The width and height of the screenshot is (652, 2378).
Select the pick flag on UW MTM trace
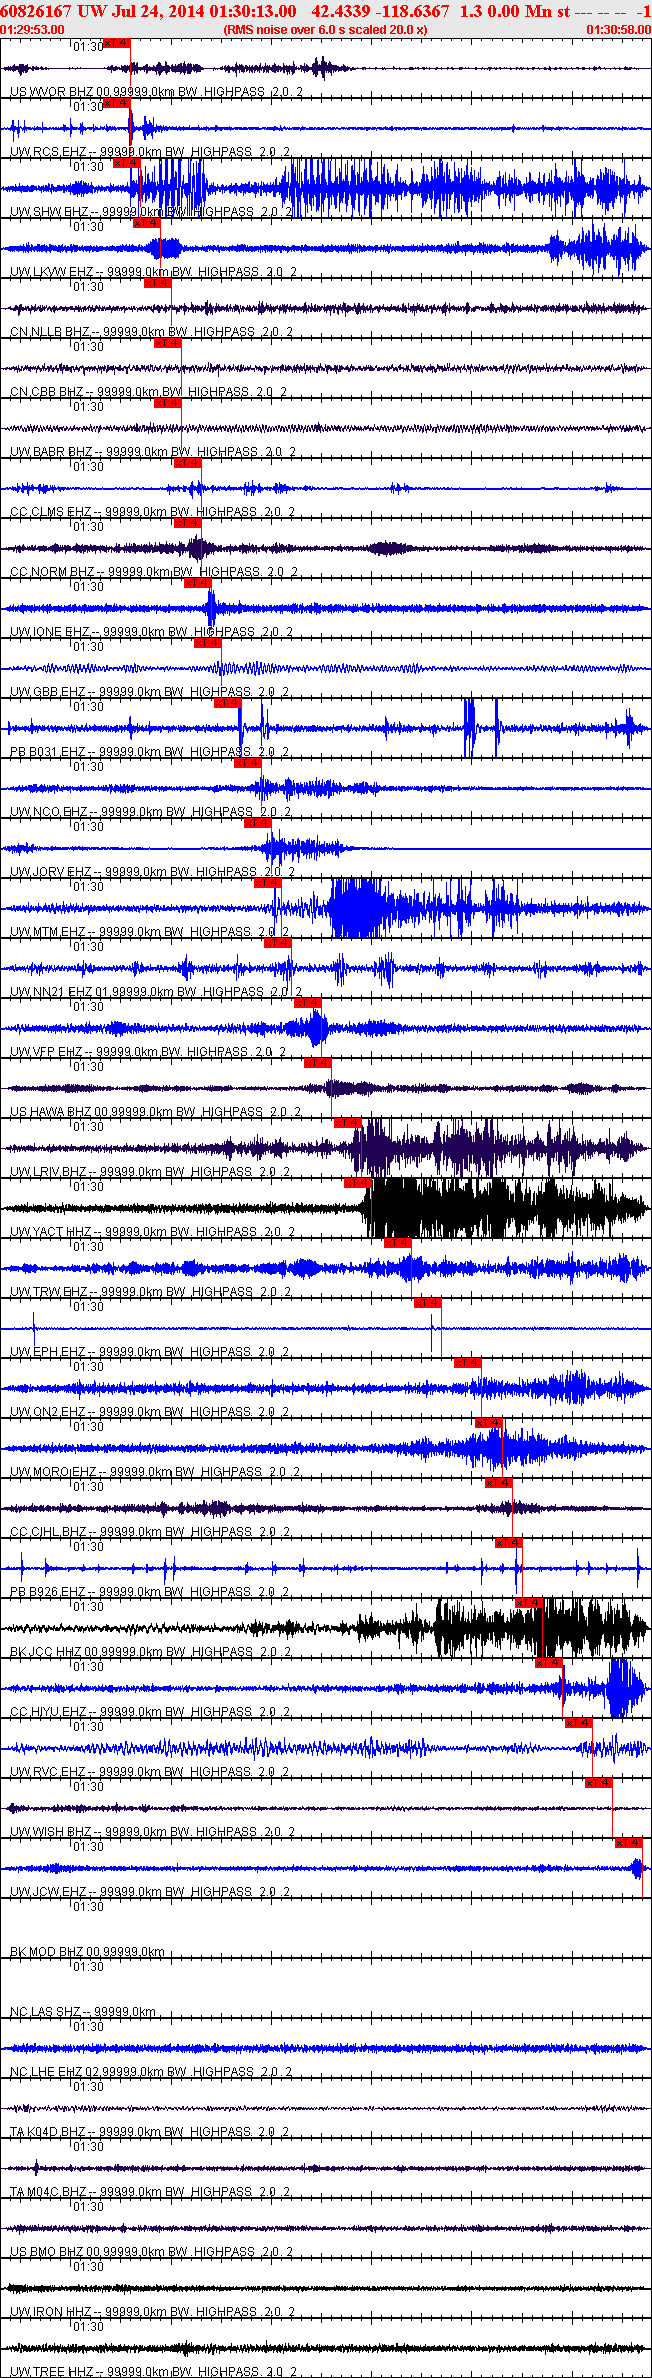pyautogui.click(x=267, y=883)
